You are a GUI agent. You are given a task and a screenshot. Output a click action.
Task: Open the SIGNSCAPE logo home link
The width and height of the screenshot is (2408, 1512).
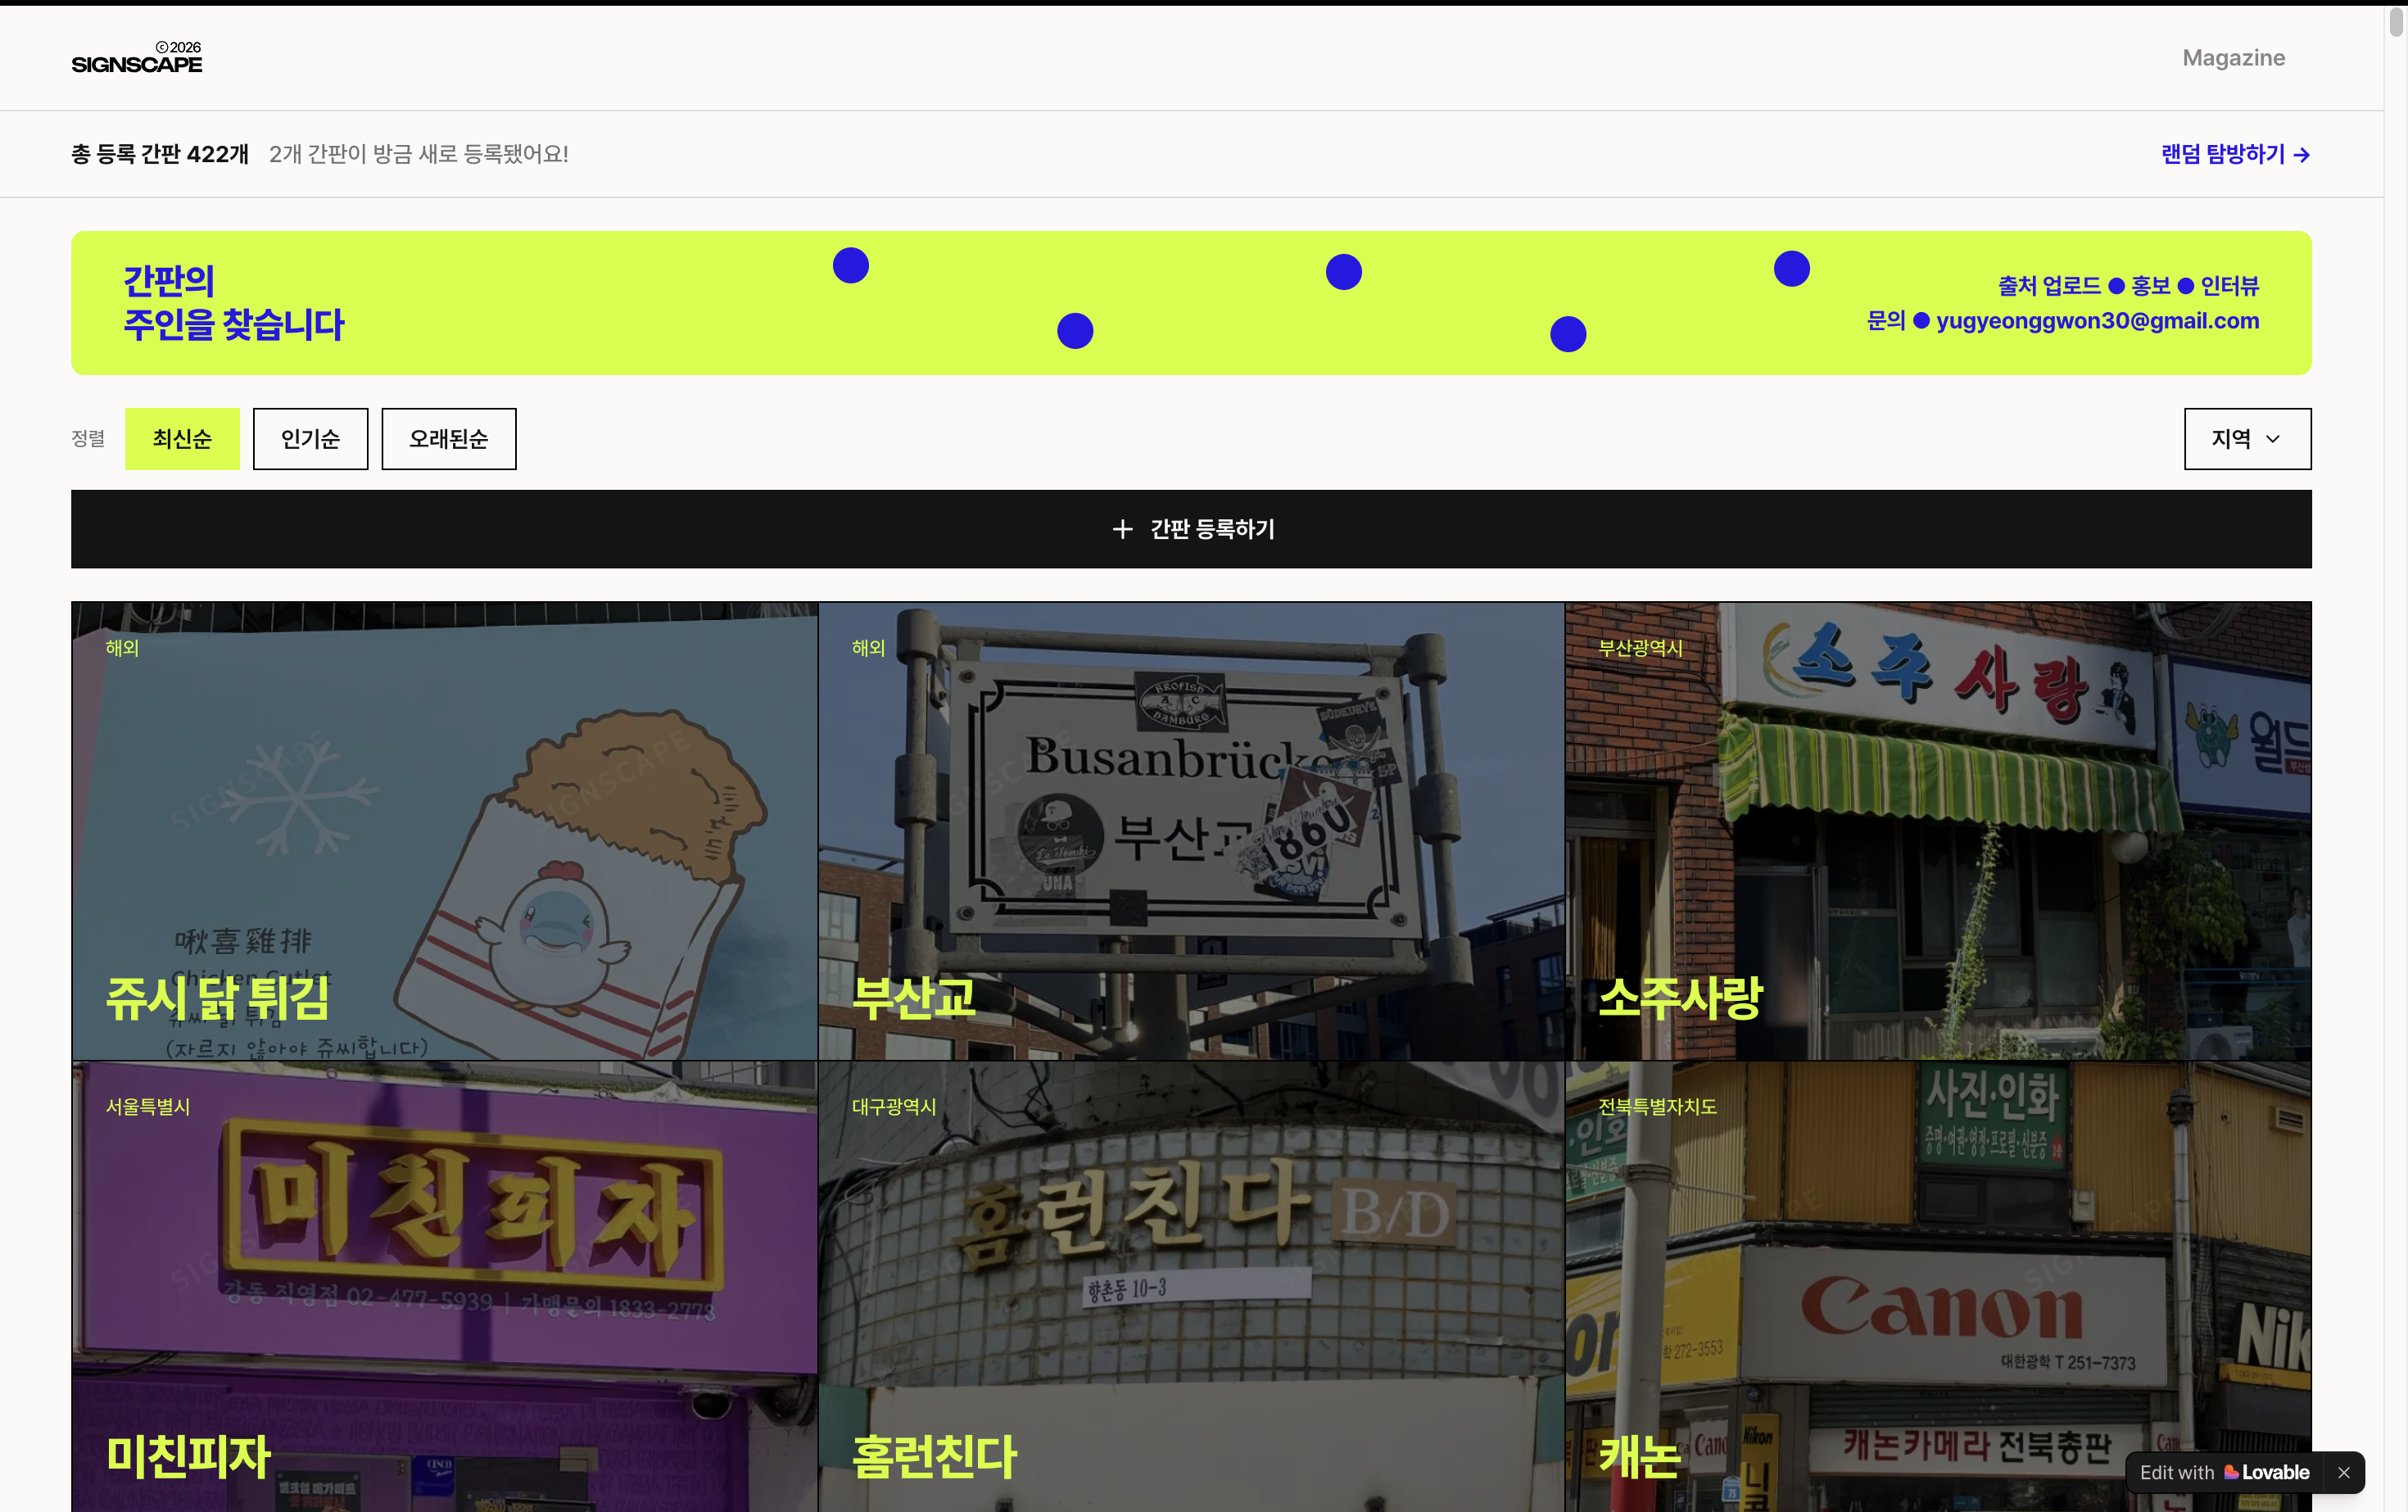click(x=136, y=58)
